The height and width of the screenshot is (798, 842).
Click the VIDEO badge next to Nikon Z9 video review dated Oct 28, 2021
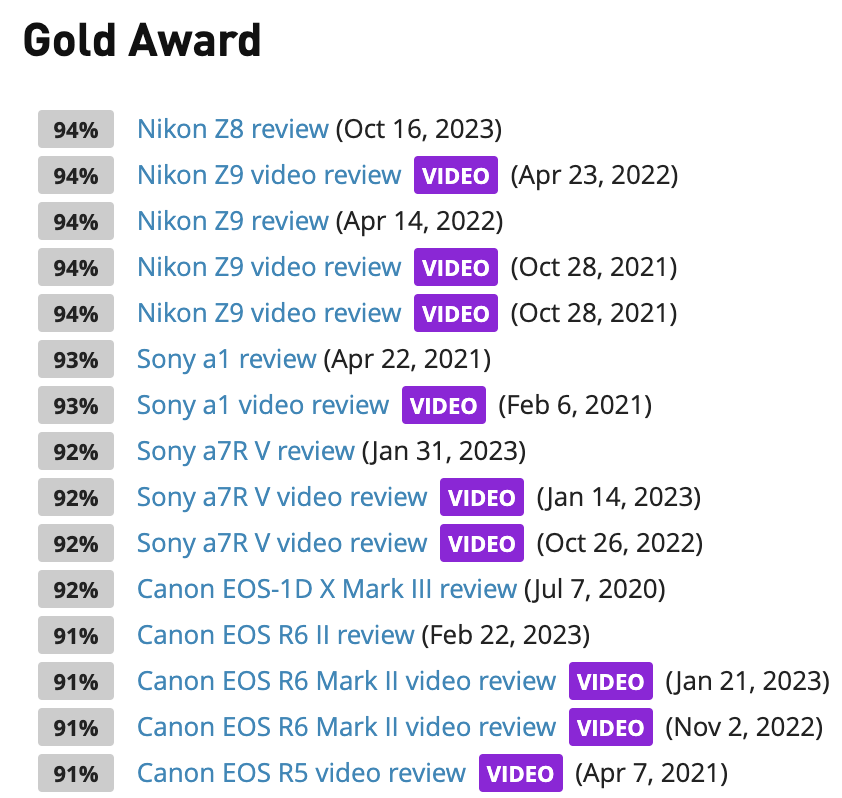pyautogui.click(x=455, y=267)
